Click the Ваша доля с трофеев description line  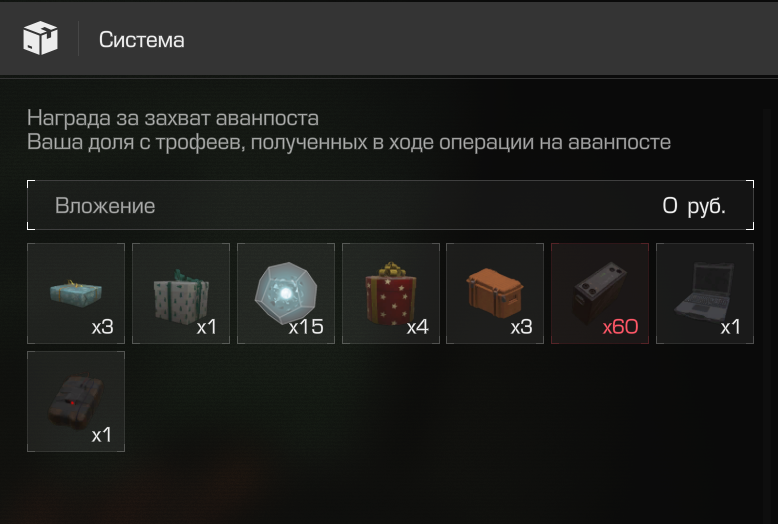[x=349, y=142]
